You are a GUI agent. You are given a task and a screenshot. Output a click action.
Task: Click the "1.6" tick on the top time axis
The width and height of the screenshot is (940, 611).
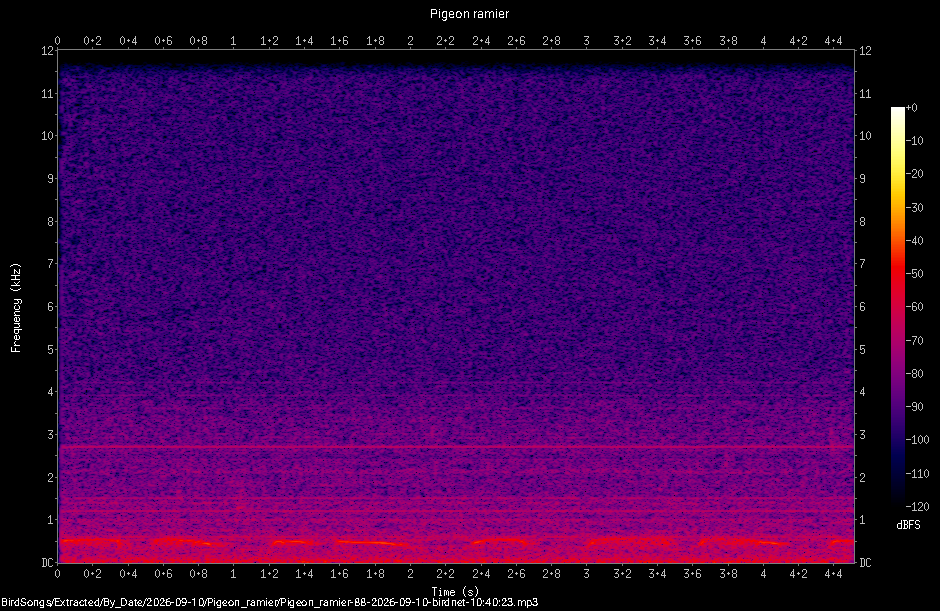pos(339,41)
